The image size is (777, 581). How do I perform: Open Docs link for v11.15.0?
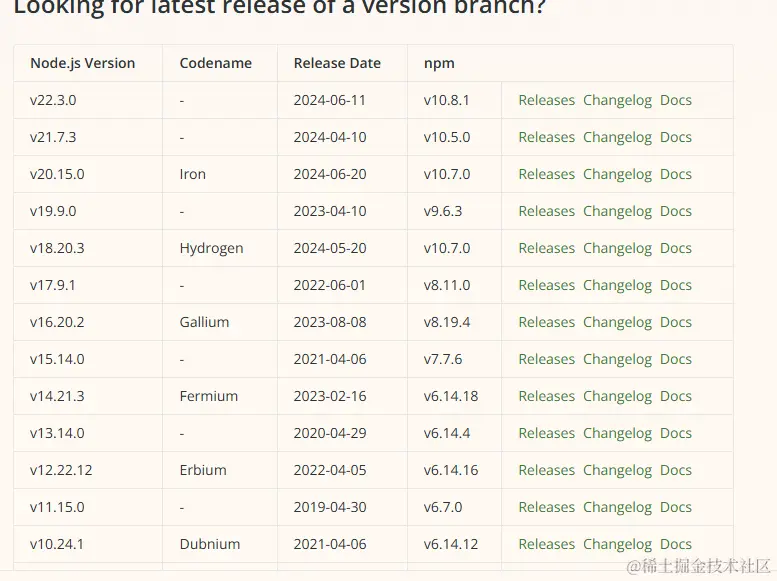[x=676, y=508]
